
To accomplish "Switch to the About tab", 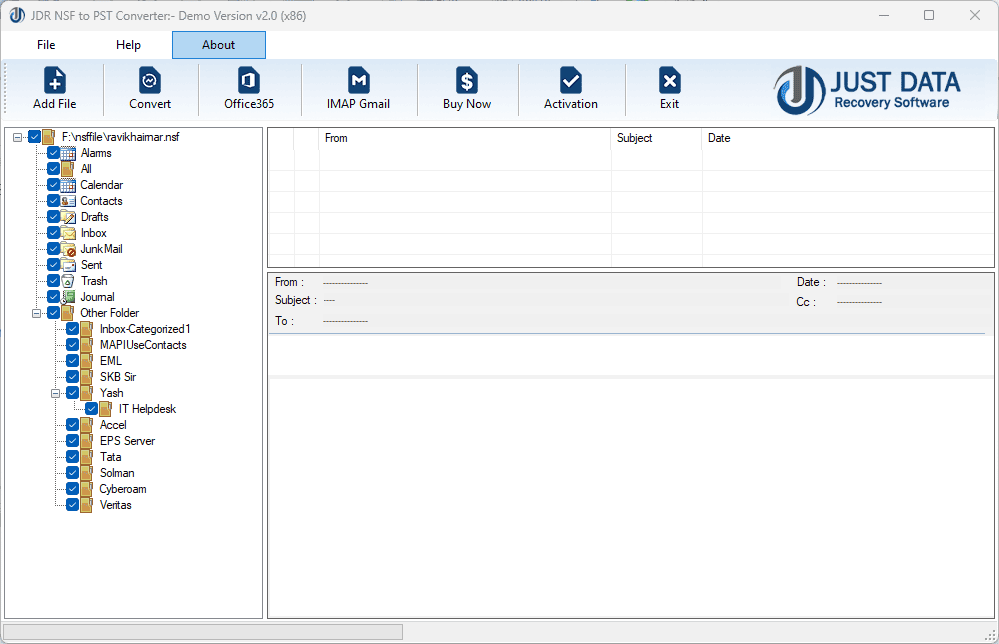I will pos(218,44).
